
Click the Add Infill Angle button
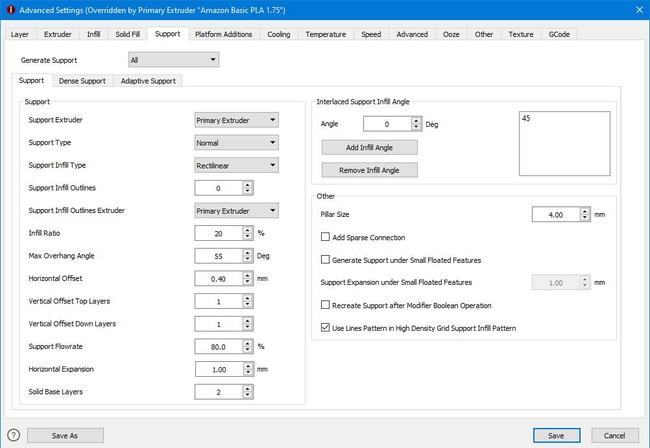click(369, 147)
